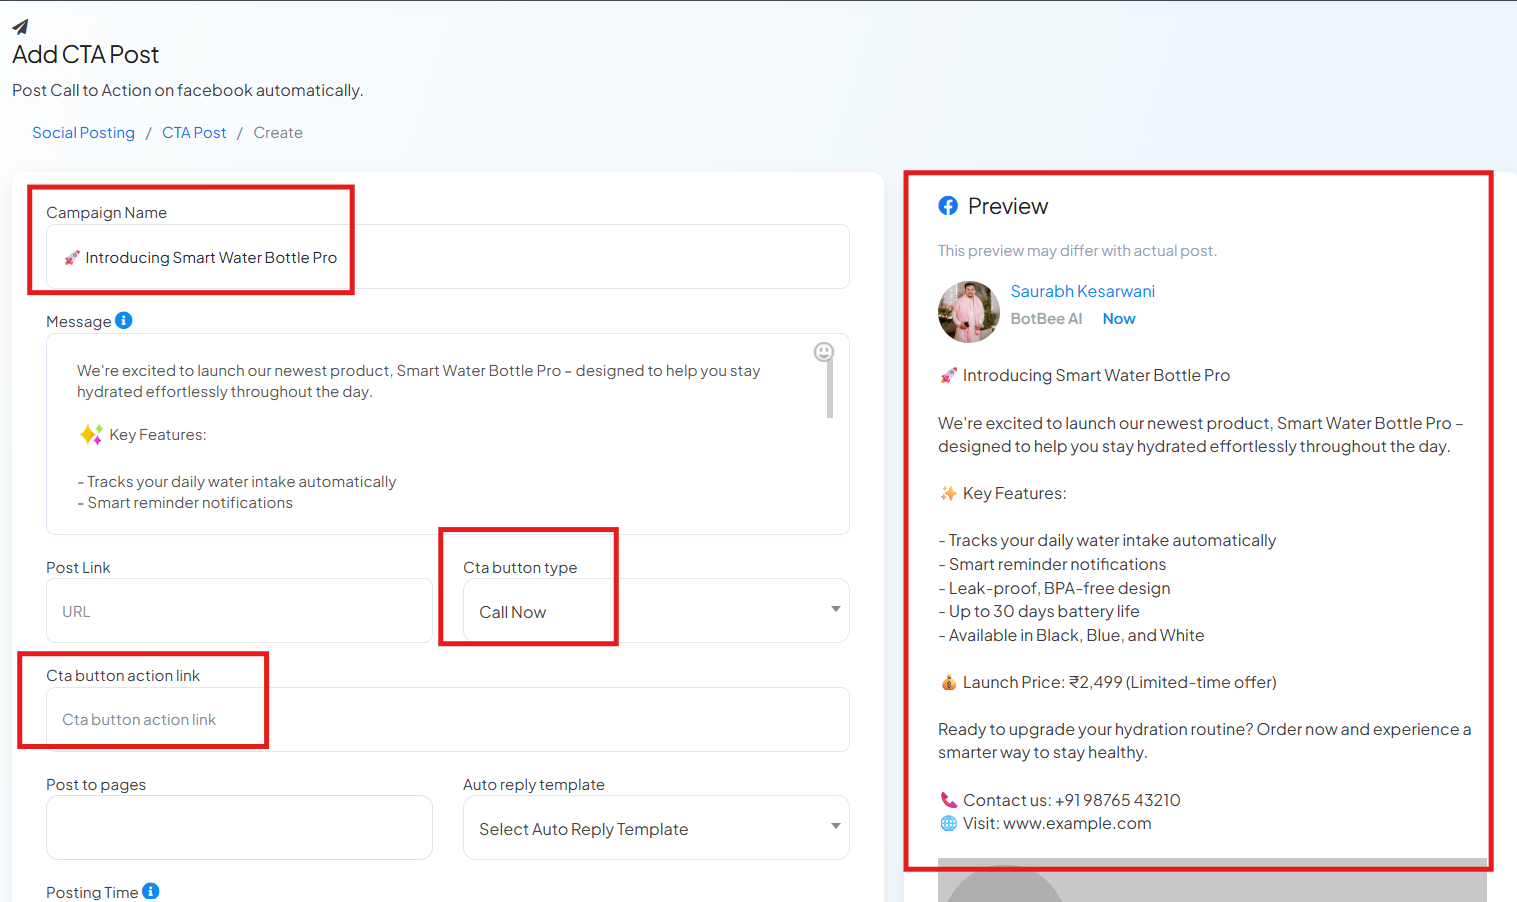1517x902 pixels.
Task: Open the emoji picker in Message box
Action: click(823, 351)
